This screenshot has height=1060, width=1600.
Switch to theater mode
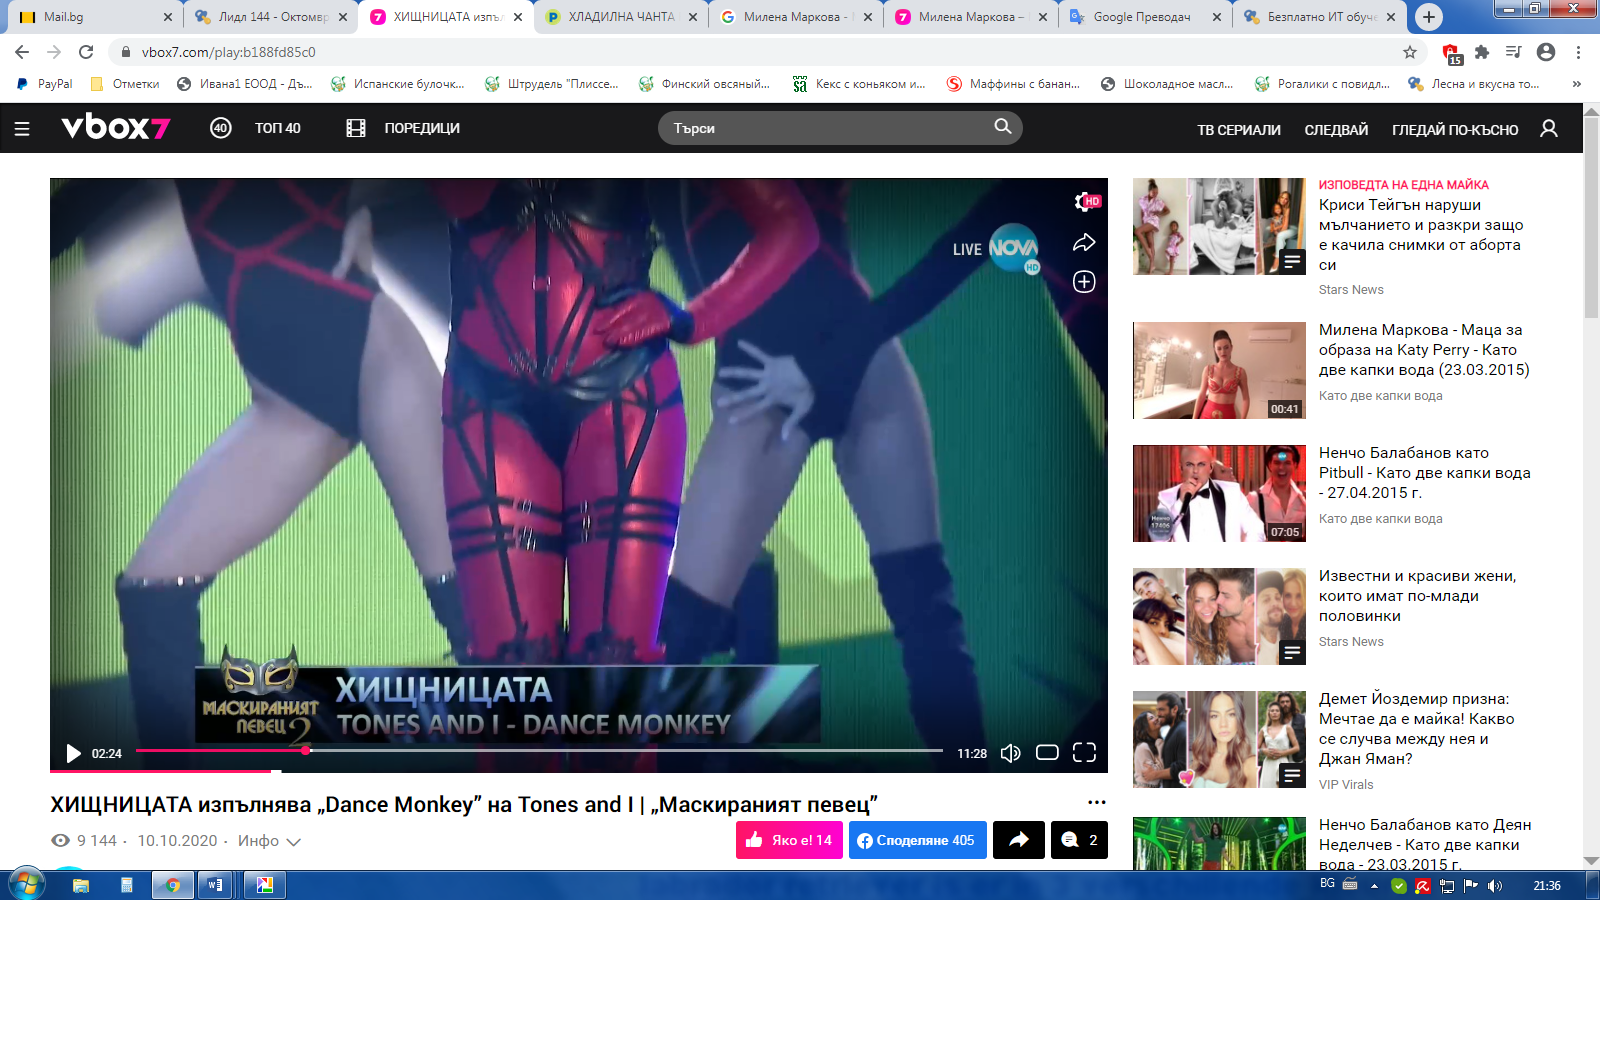click(1047, 753)
